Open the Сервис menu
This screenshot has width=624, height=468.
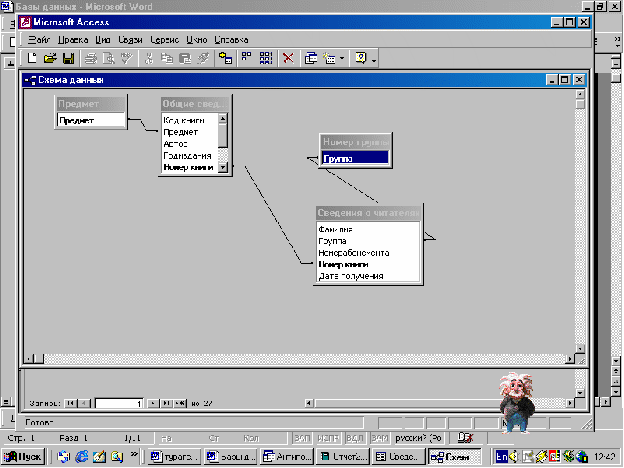[x=165, y=40]
